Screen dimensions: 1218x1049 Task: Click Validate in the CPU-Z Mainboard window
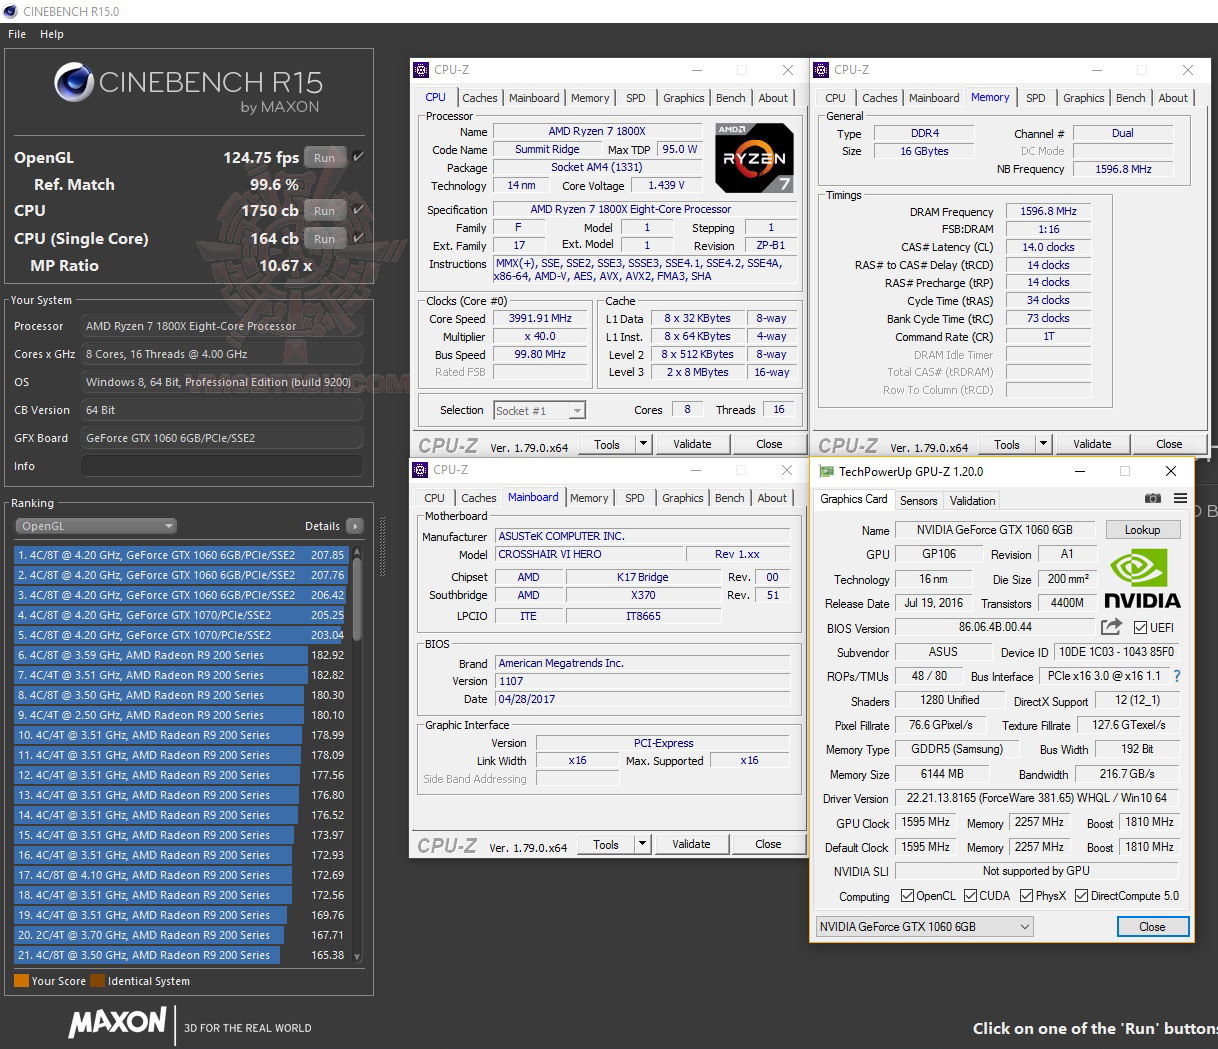[691, 844]
